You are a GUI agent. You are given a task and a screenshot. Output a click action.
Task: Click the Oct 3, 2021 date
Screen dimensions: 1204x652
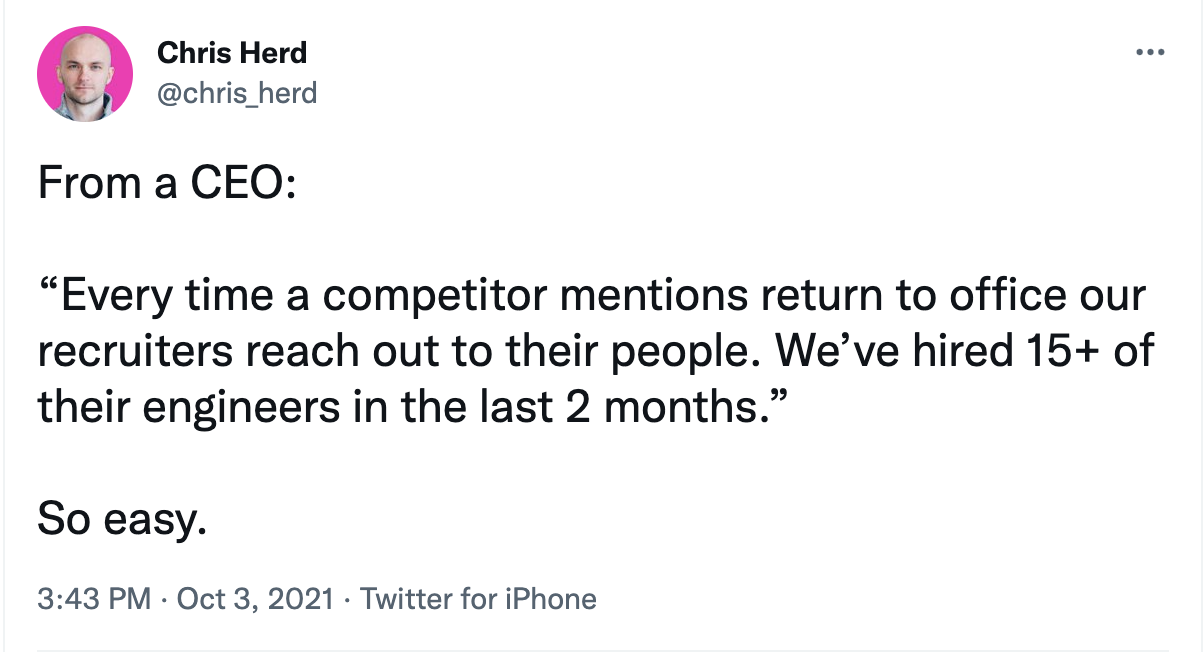tap(254, 599)
